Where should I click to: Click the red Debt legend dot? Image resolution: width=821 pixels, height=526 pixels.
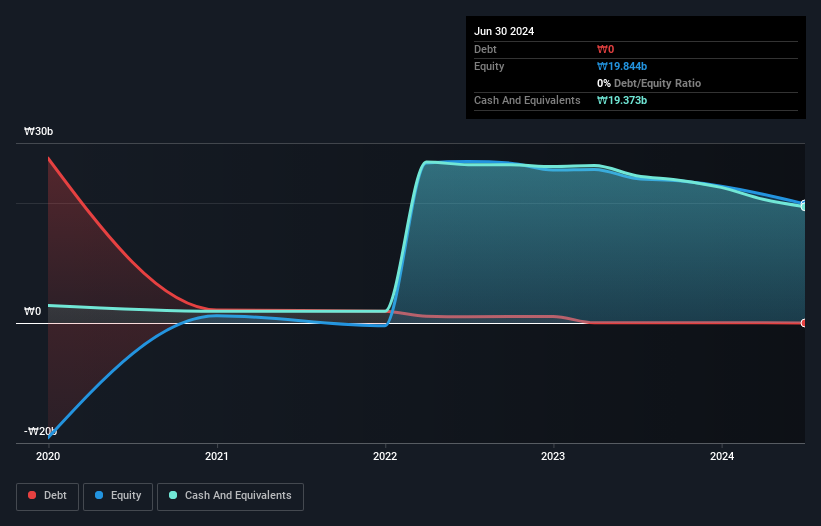click(x=32, y=495)
